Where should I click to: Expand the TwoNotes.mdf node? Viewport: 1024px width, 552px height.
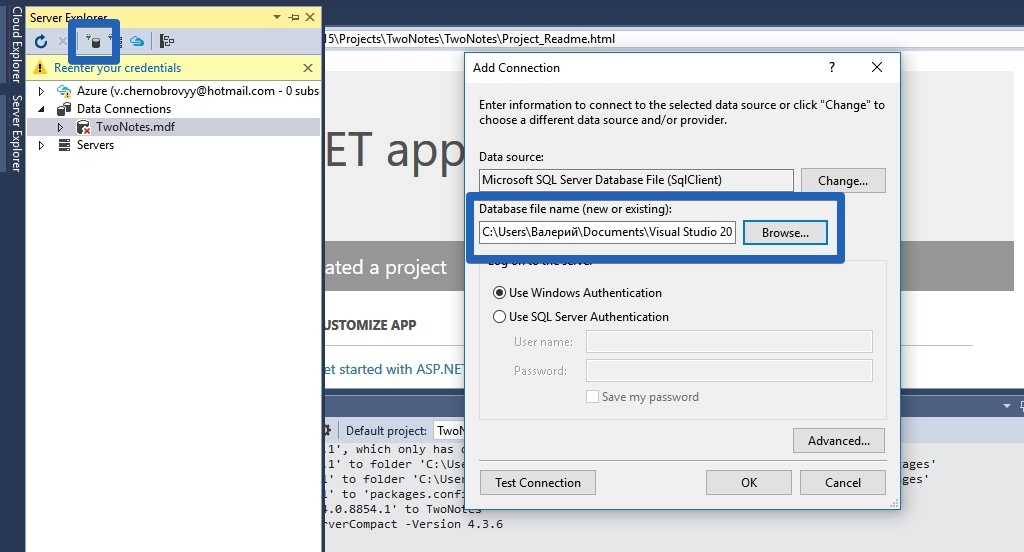[60, 127]
